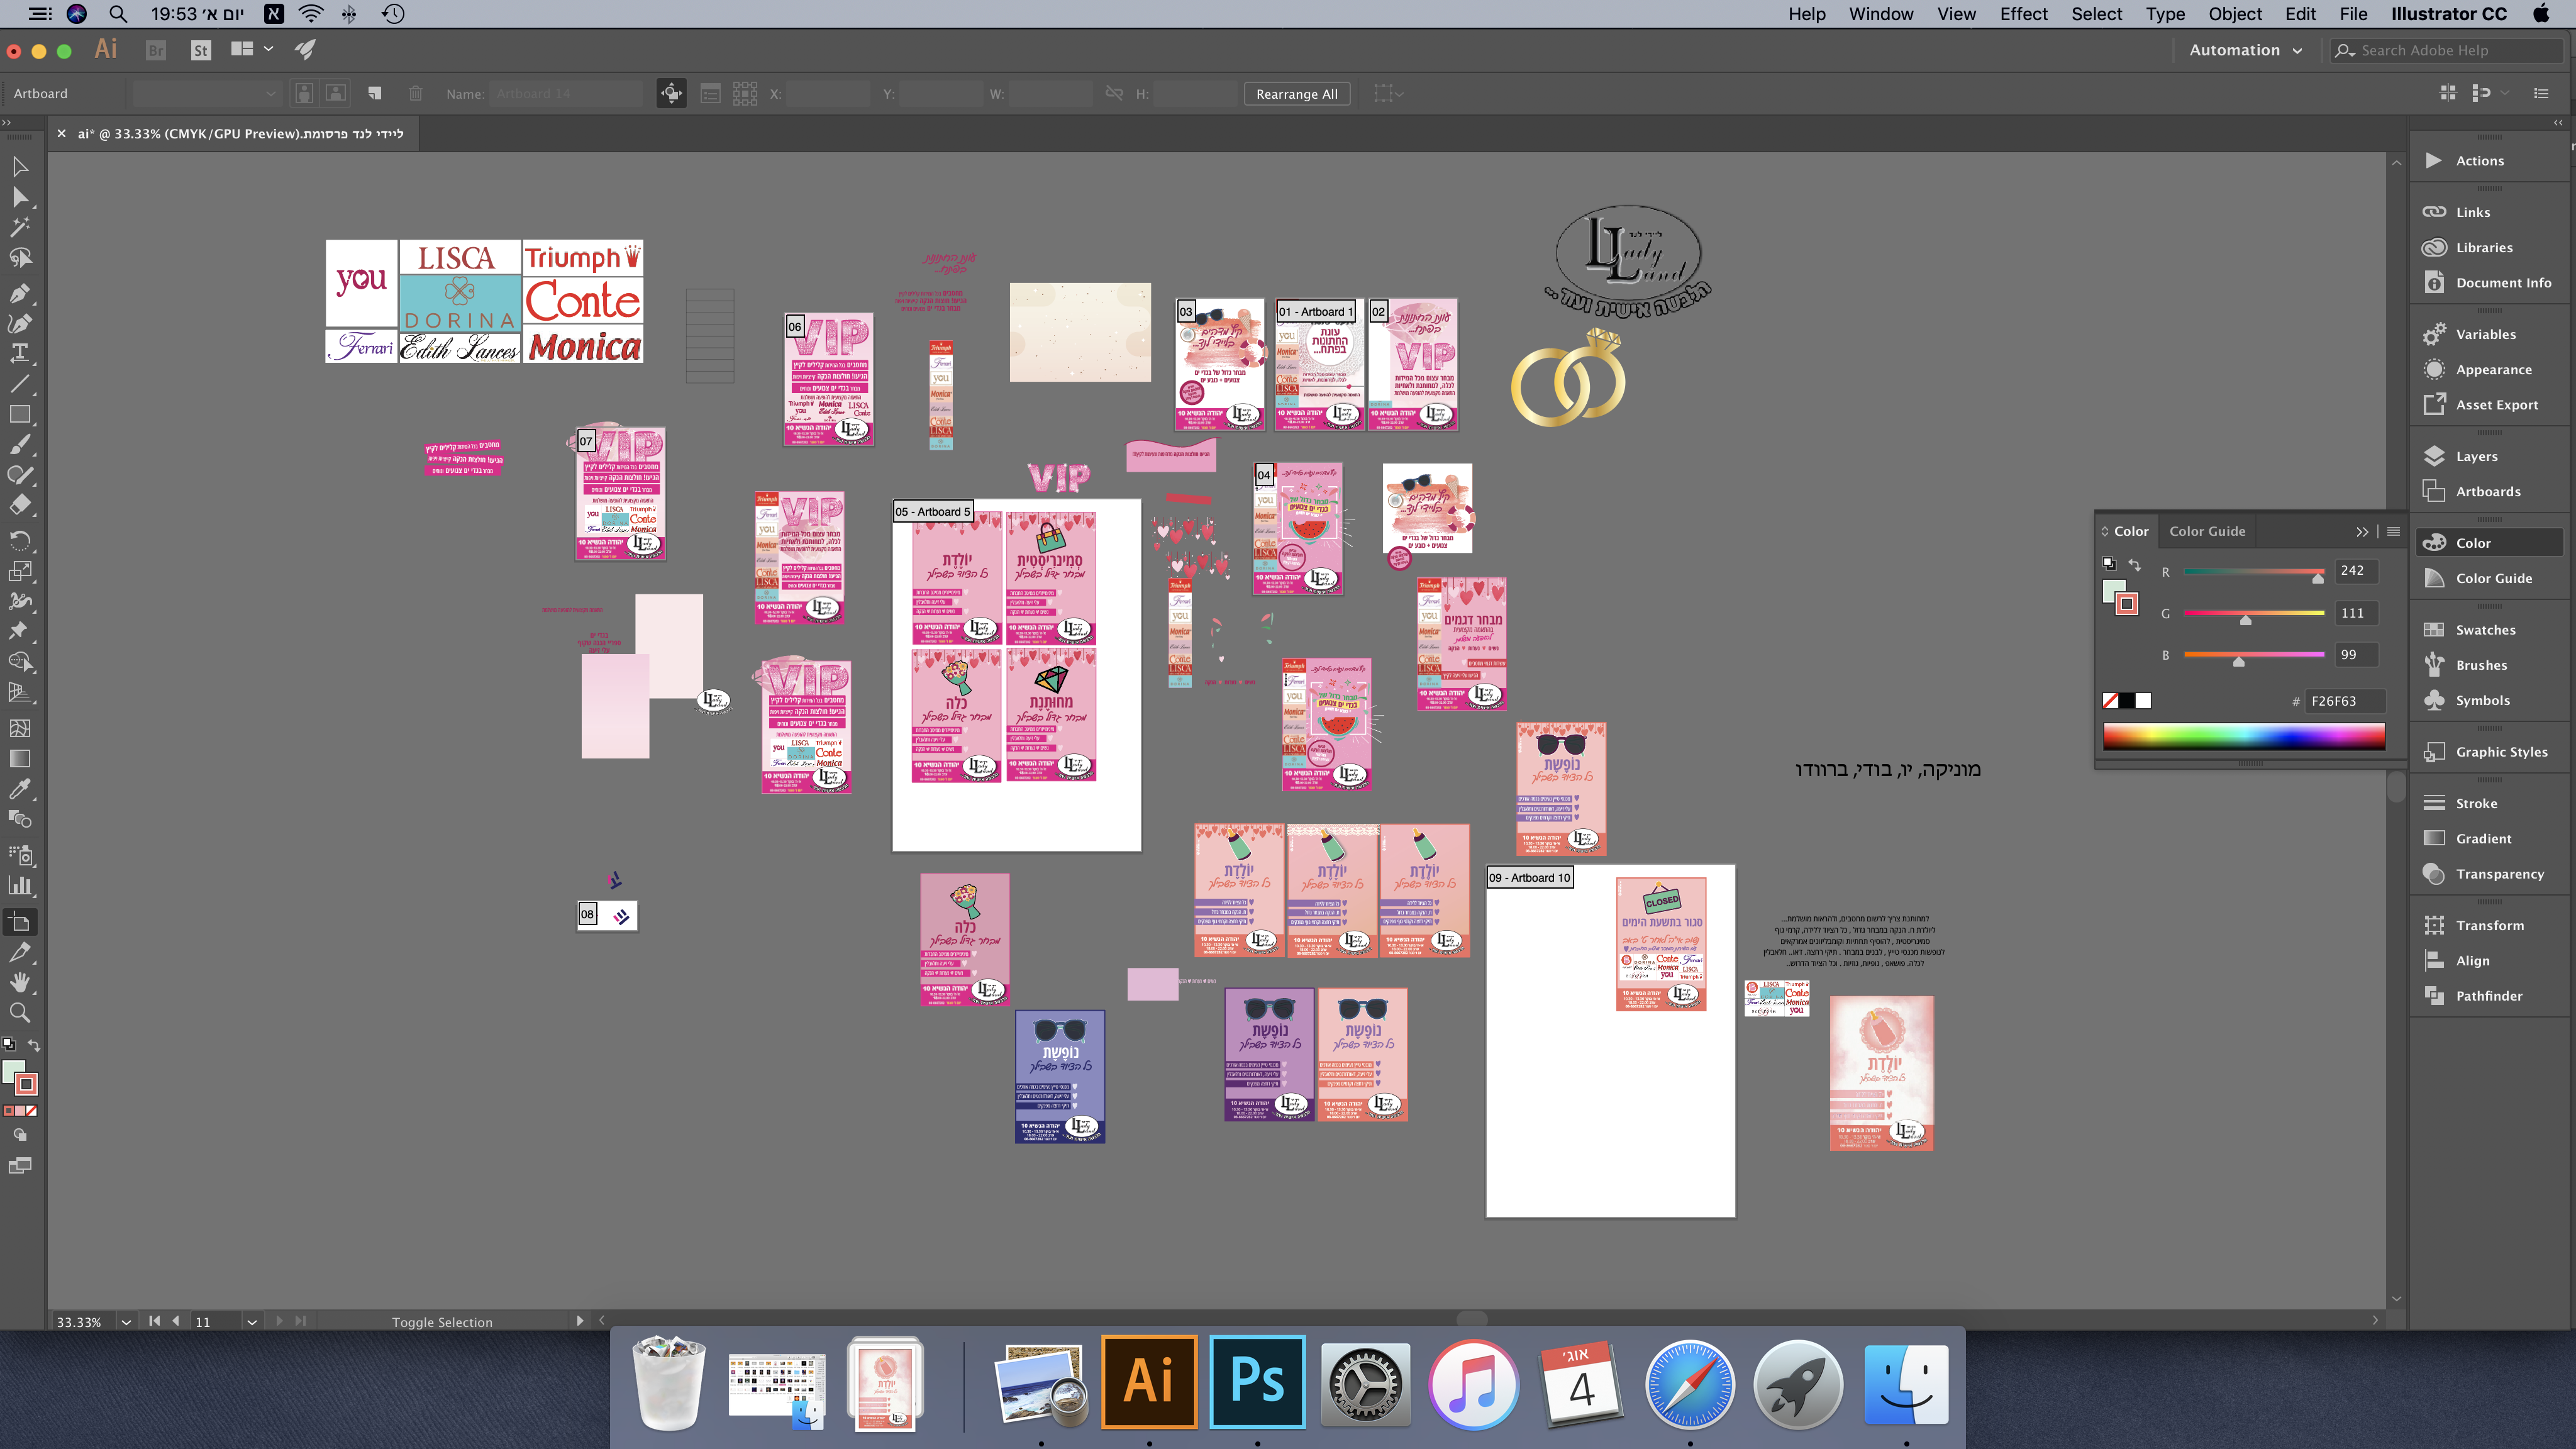Select the Eyedropper tool
Image resolution: width=2576 pixels, height=1449 pixels.
click(19, 789)
